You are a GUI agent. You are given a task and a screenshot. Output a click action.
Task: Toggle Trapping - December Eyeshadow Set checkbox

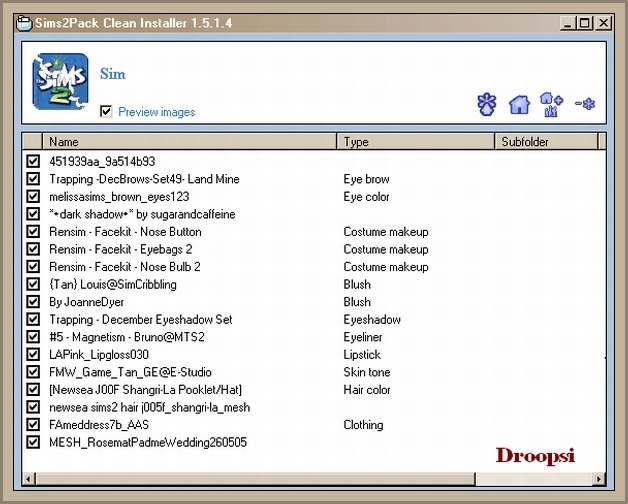(x=33, y=320)
